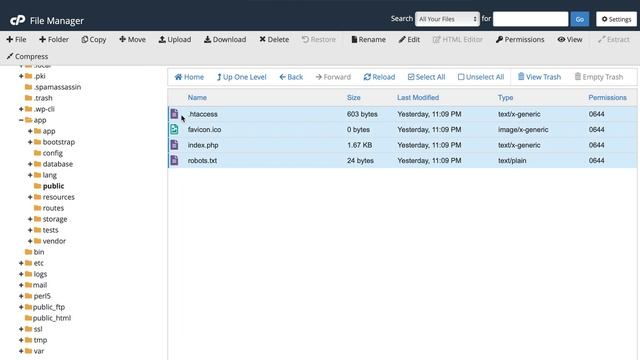
Task: Open the Upload tool
Action: [175, 40]
